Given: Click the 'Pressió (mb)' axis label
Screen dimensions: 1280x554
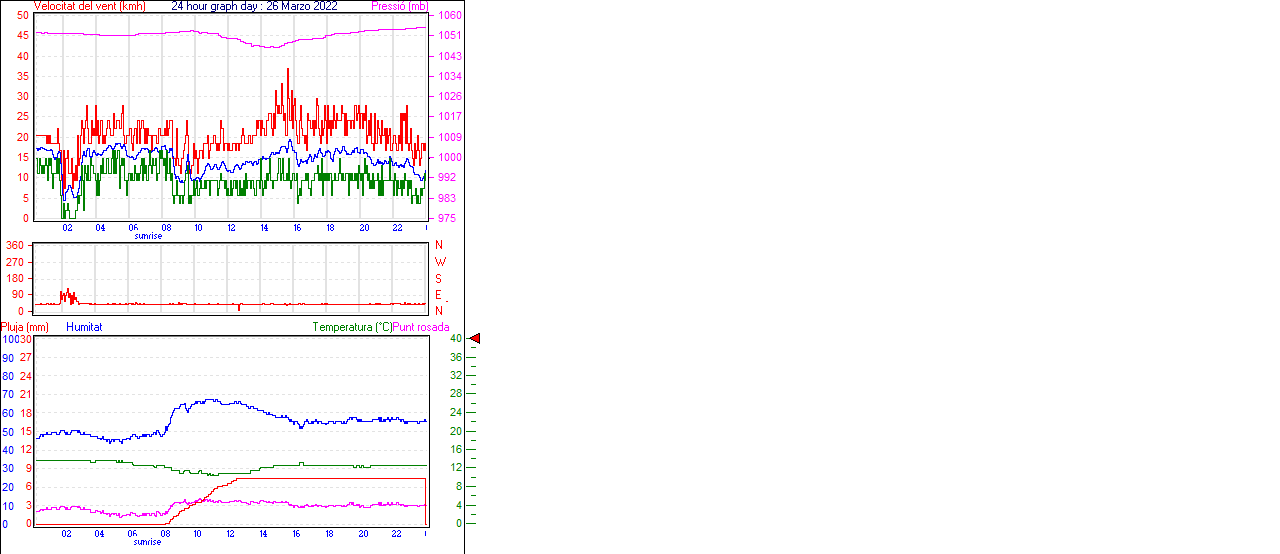Looking at the screenshot, I should (x=398, y=6).
